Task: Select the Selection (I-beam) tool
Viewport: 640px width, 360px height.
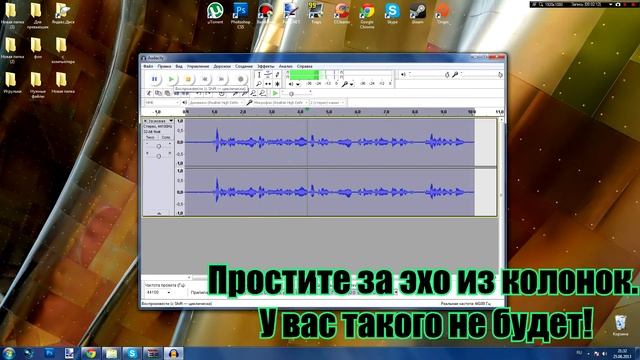Action: [259, 74]
